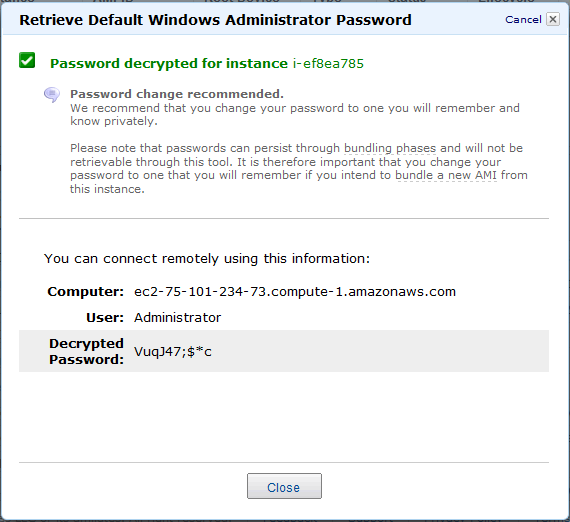
Task: Click the 'We recommend that you change' paragraph
Action: [295, 115]
